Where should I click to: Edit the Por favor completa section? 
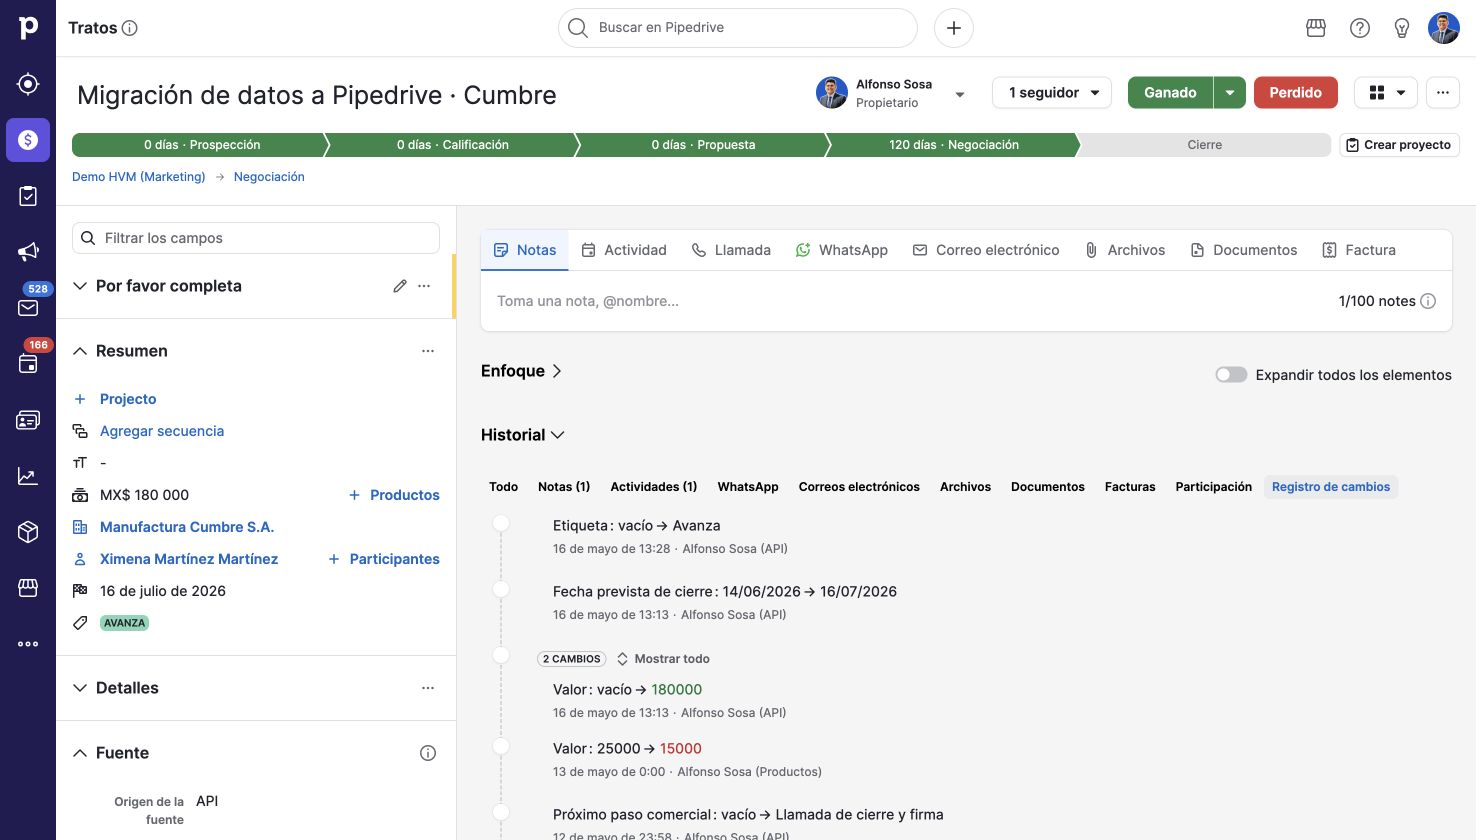click(400, 286)
